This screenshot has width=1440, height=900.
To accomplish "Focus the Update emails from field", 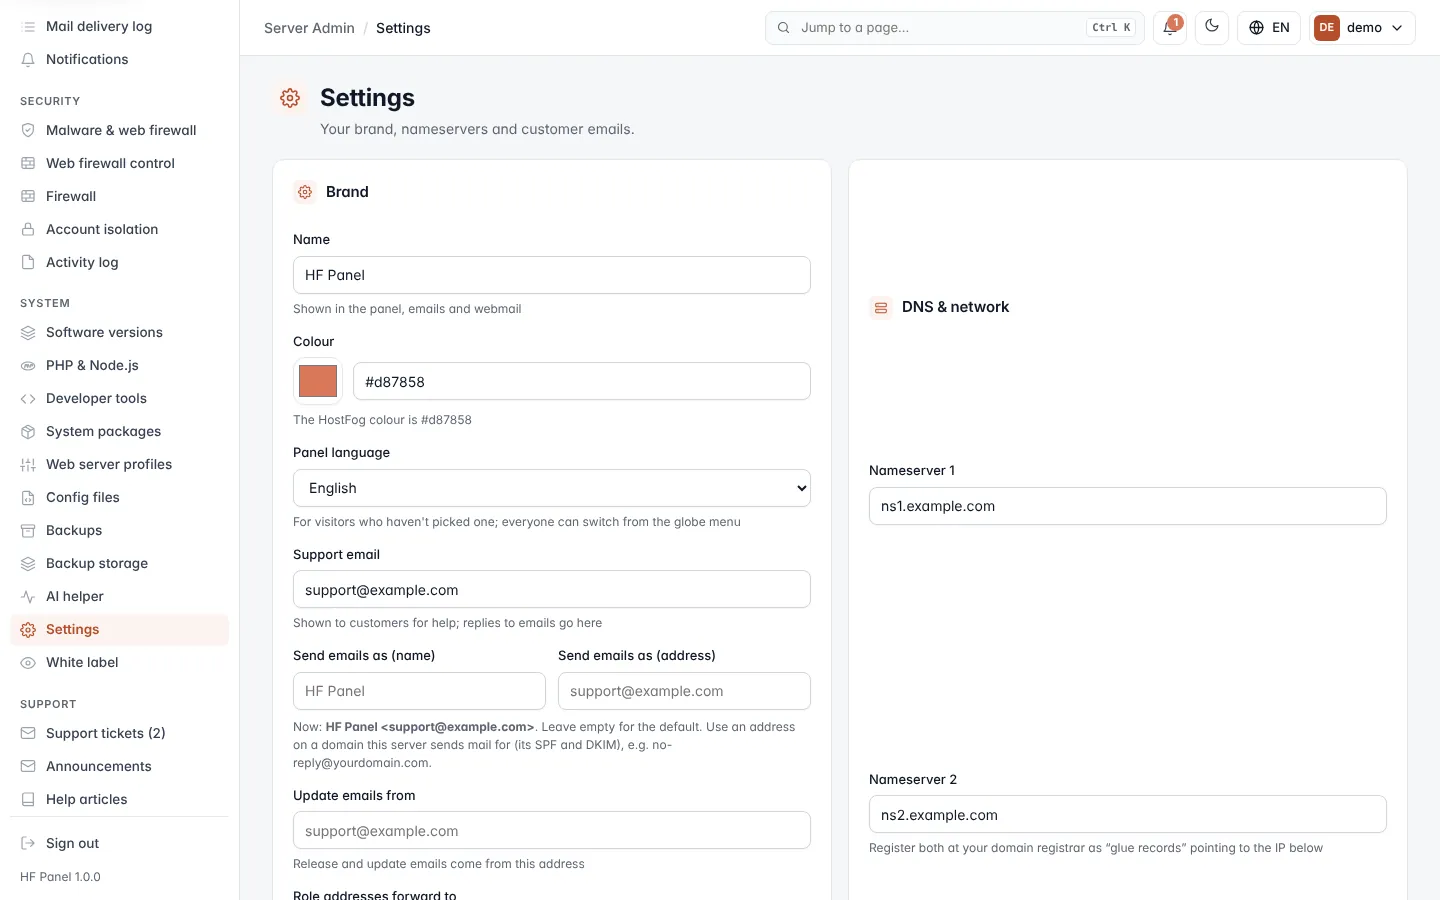I will pyautogui.click(x=552, y=830).
